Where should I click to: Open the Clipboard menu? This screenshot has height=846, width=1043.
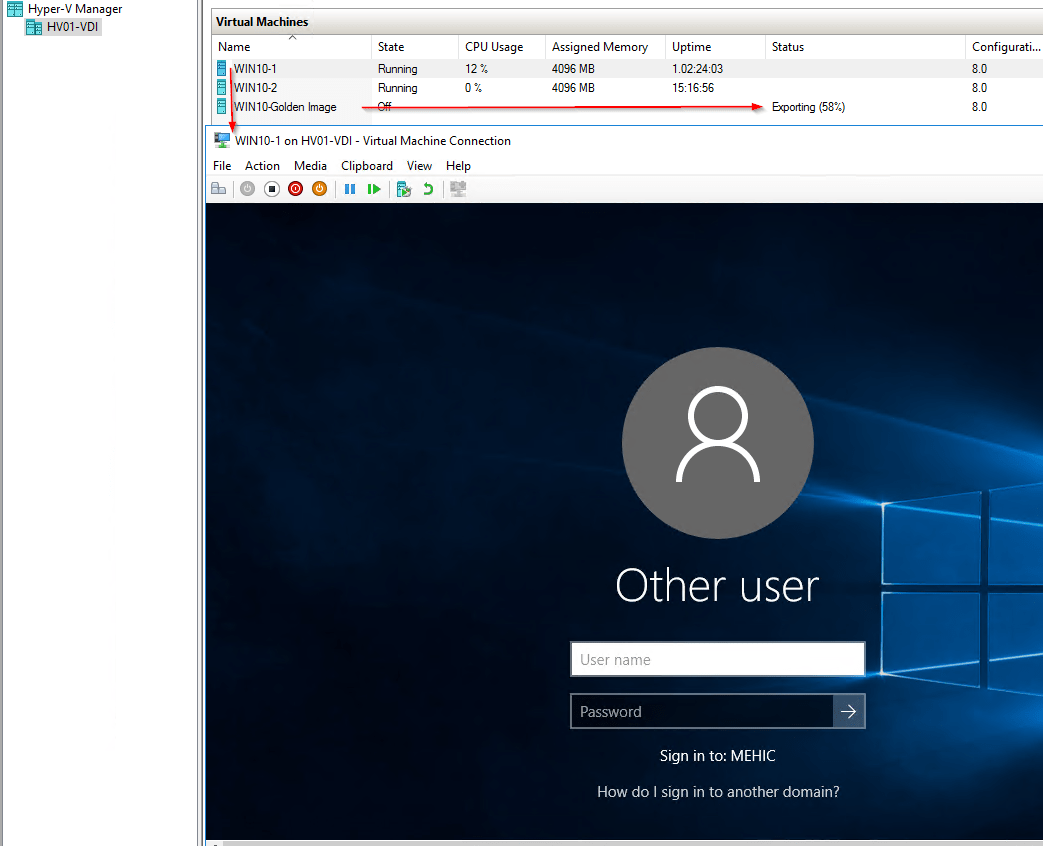(366, 165)
